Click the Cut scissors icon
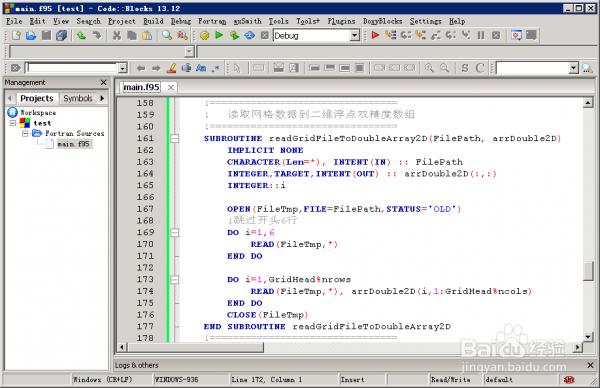This screenshot has width=600, height=388. coord(117,36)
